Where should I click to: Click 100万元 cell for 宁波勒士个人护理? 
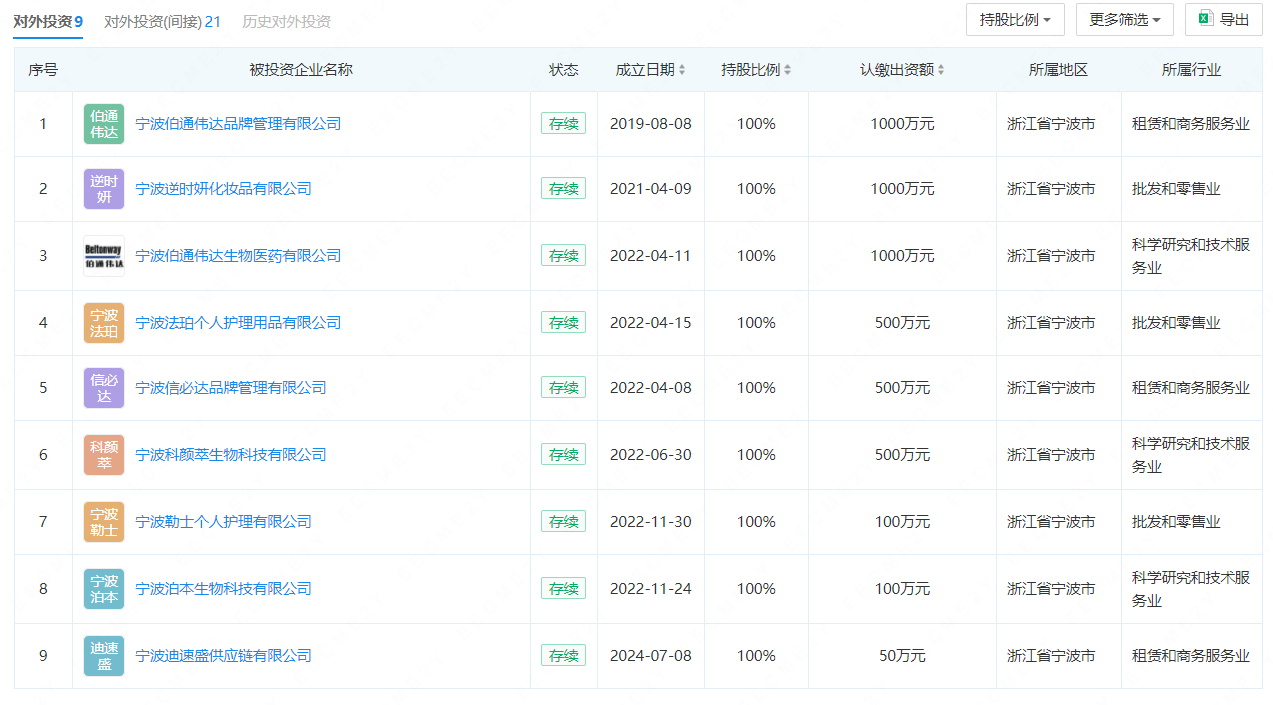tap(902, 522)
